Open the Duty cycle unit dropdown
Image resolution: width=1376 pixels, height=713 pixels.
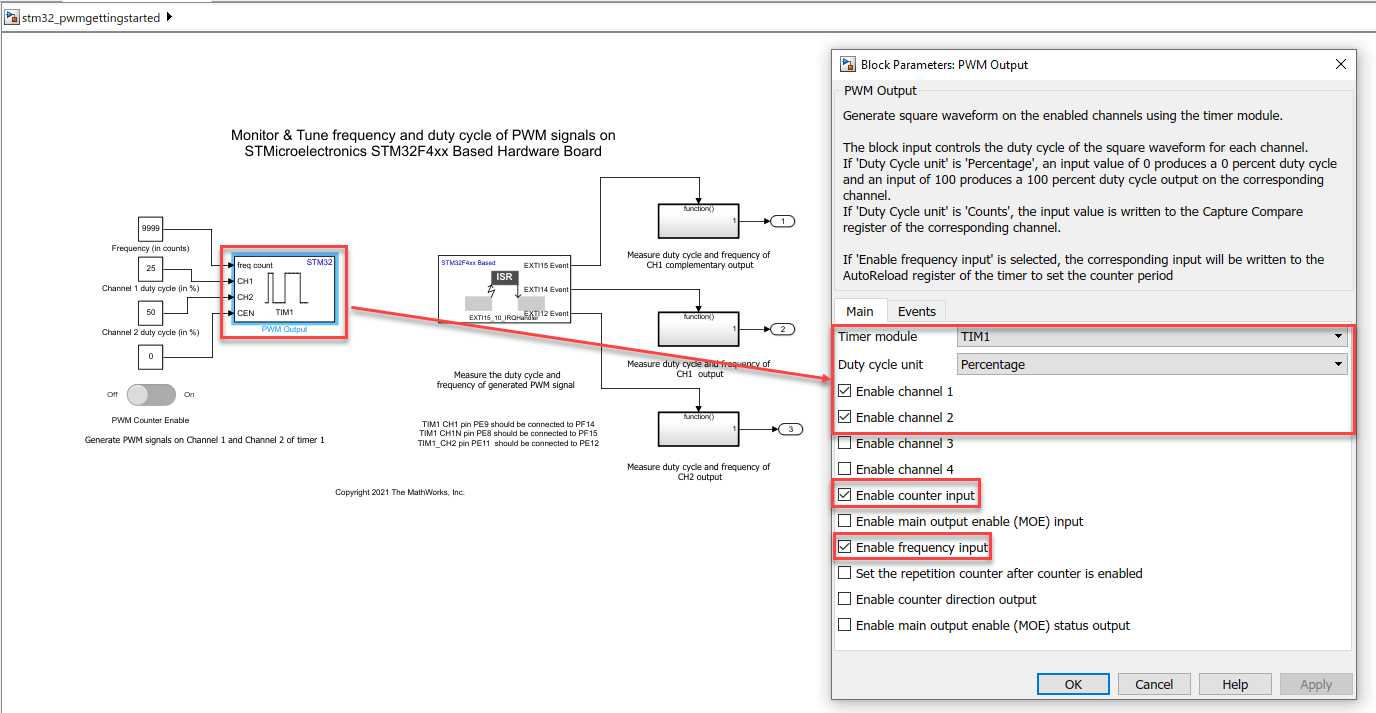[1151, 365]
